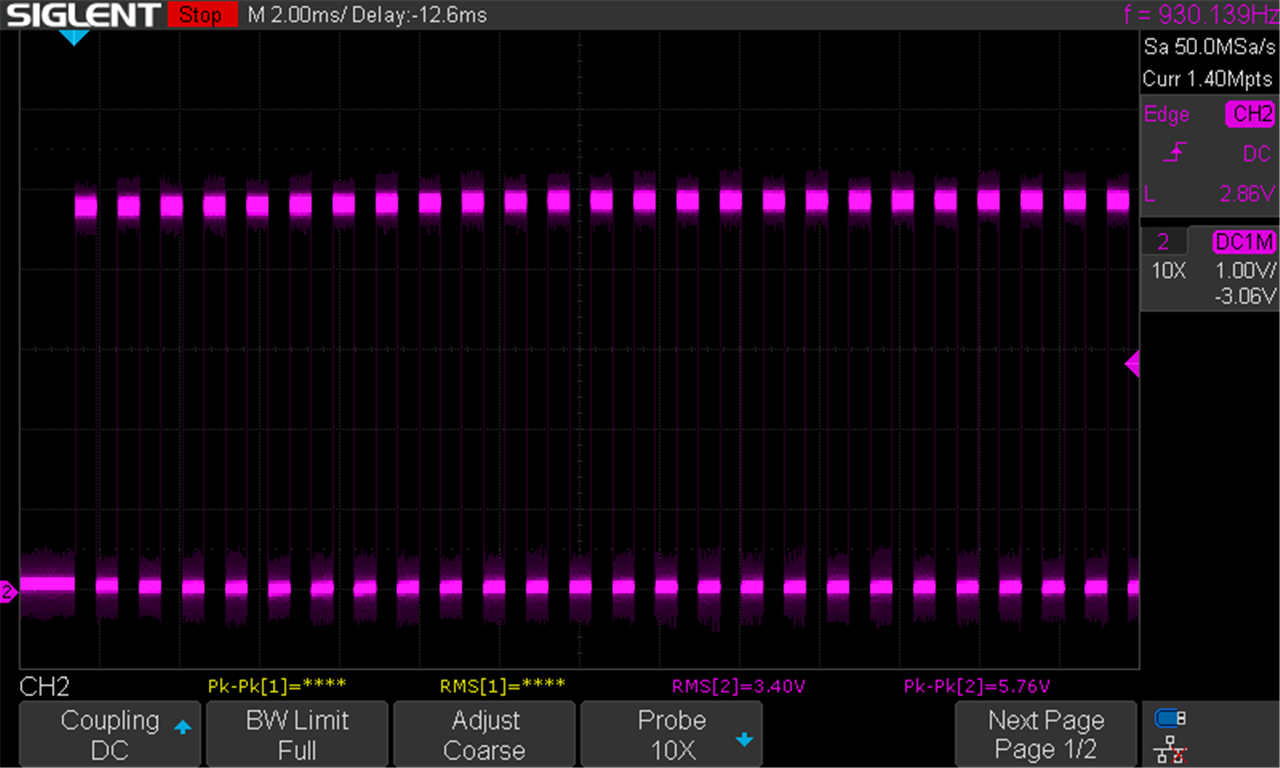
Task: Click the cyan trigger position marker at top
Action: 74,38
